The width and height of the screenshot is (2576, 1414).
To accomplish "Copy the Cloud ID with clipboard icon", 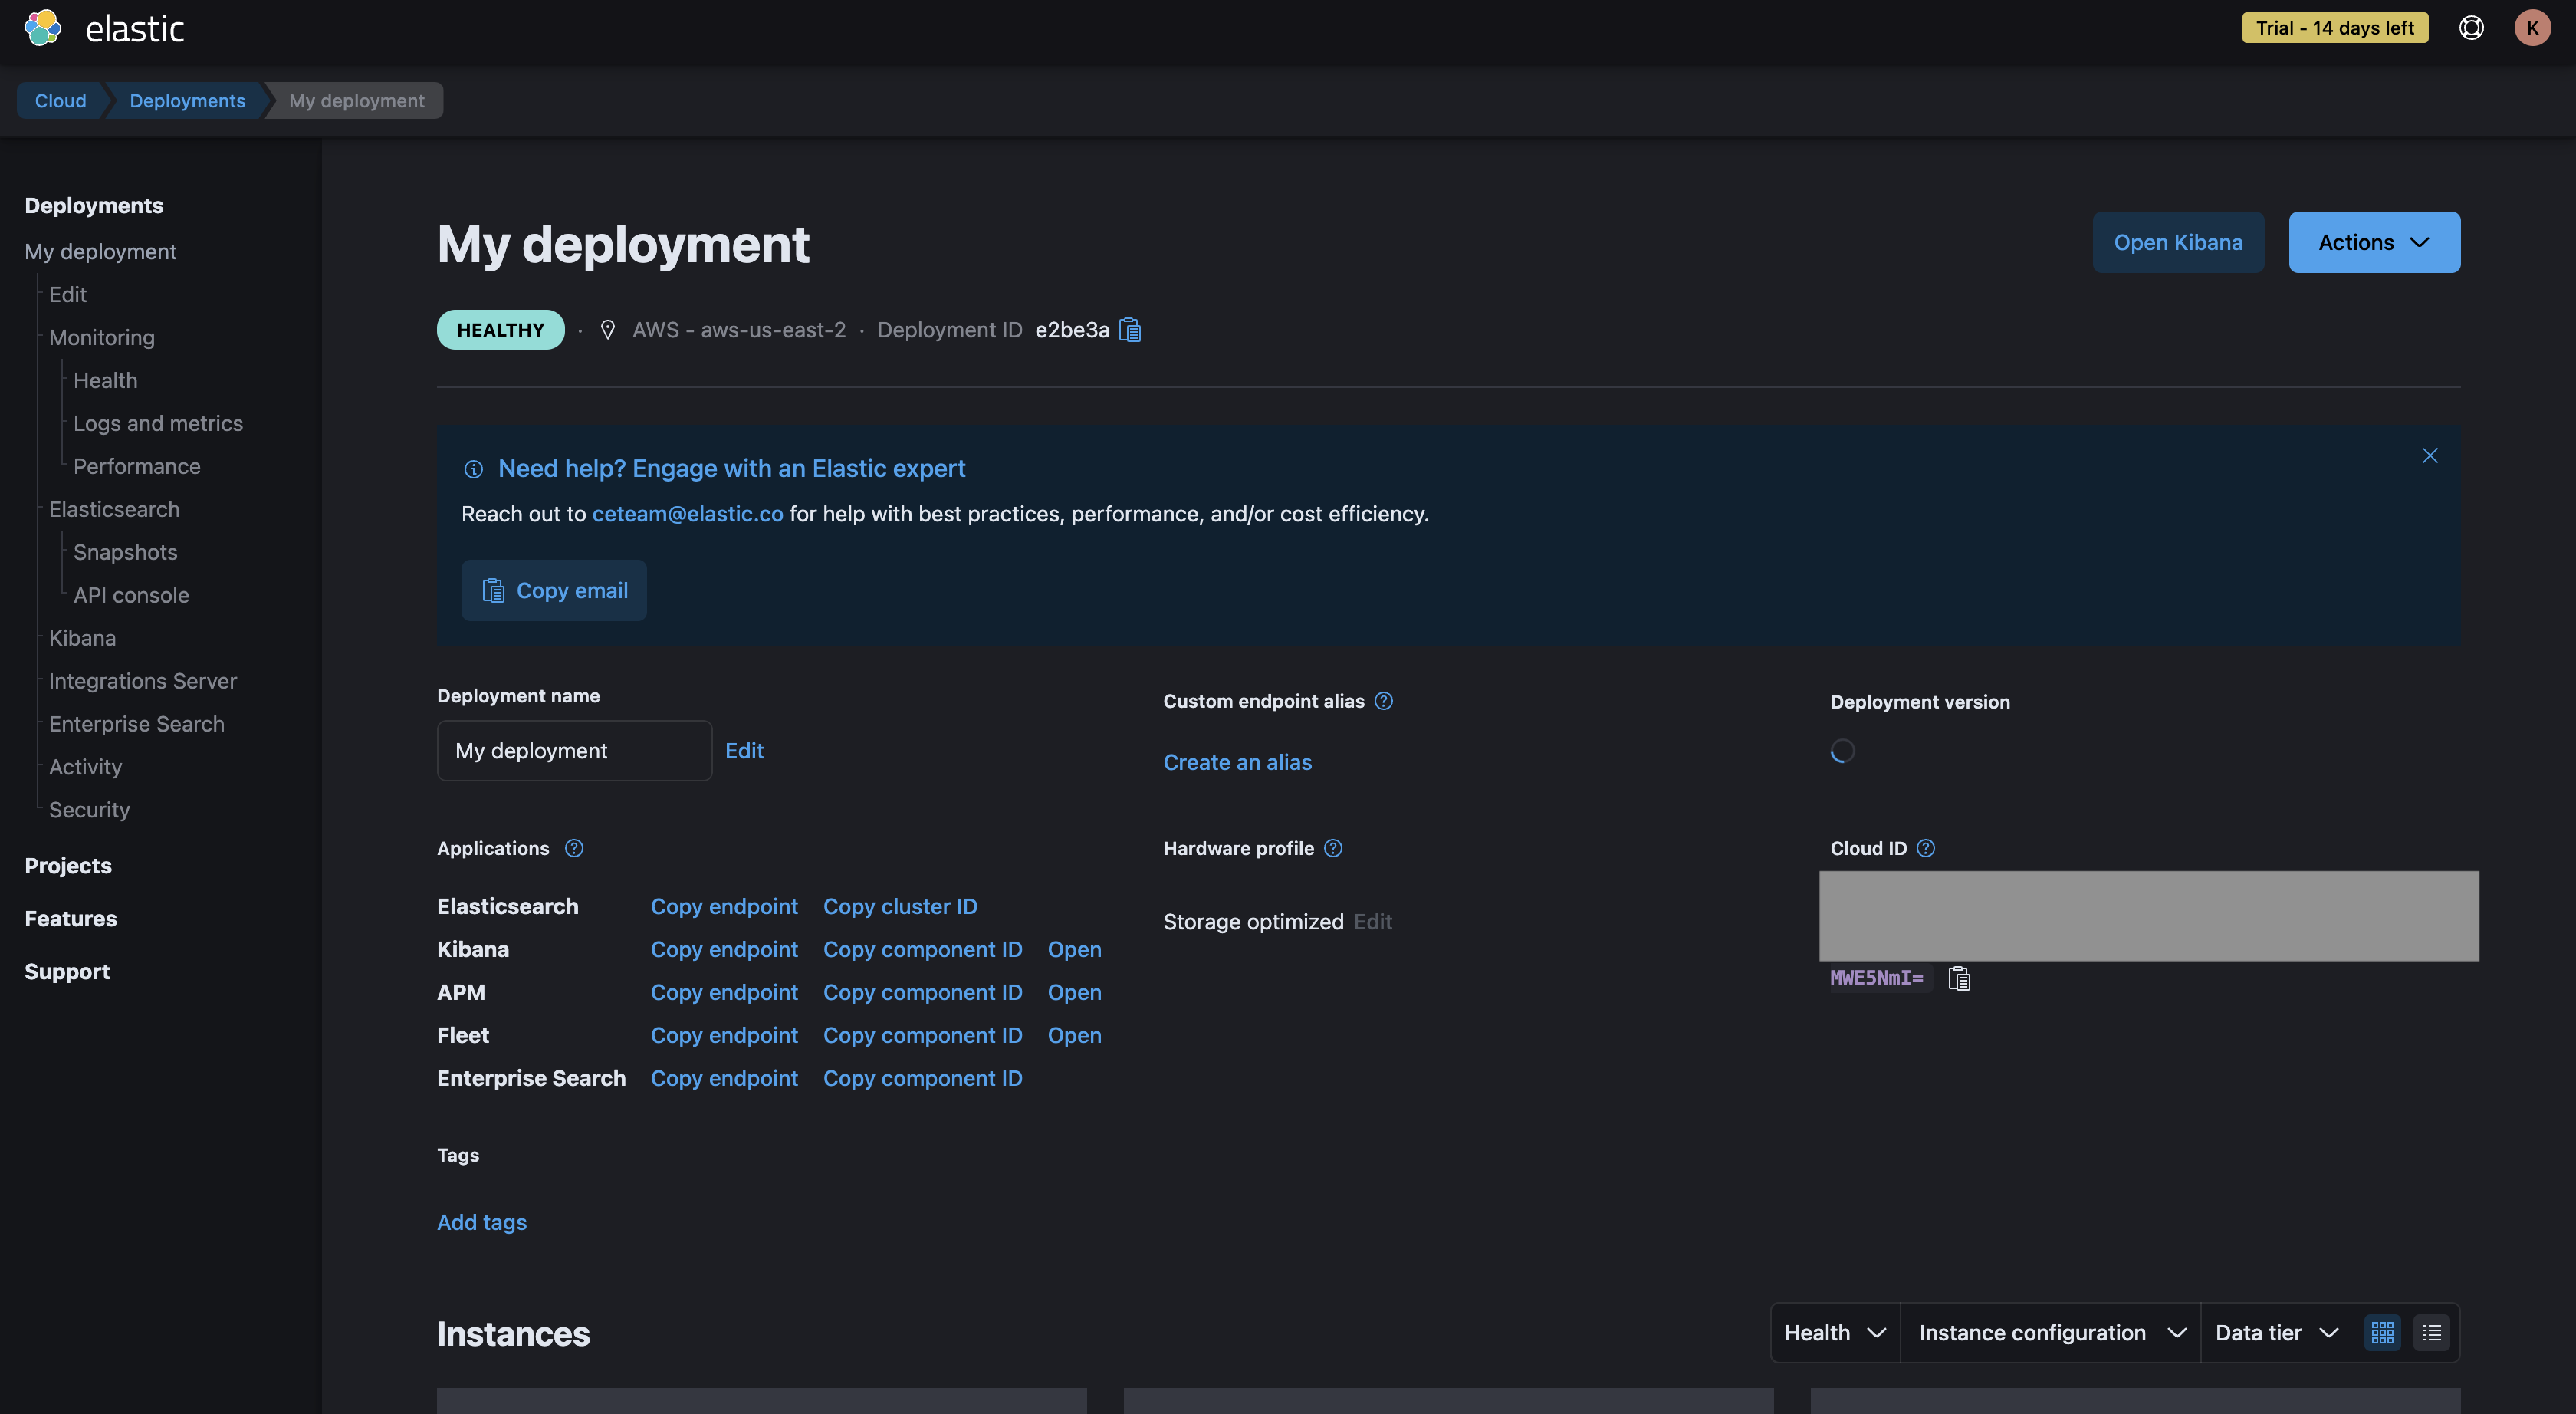I will tap(1959, 978).
